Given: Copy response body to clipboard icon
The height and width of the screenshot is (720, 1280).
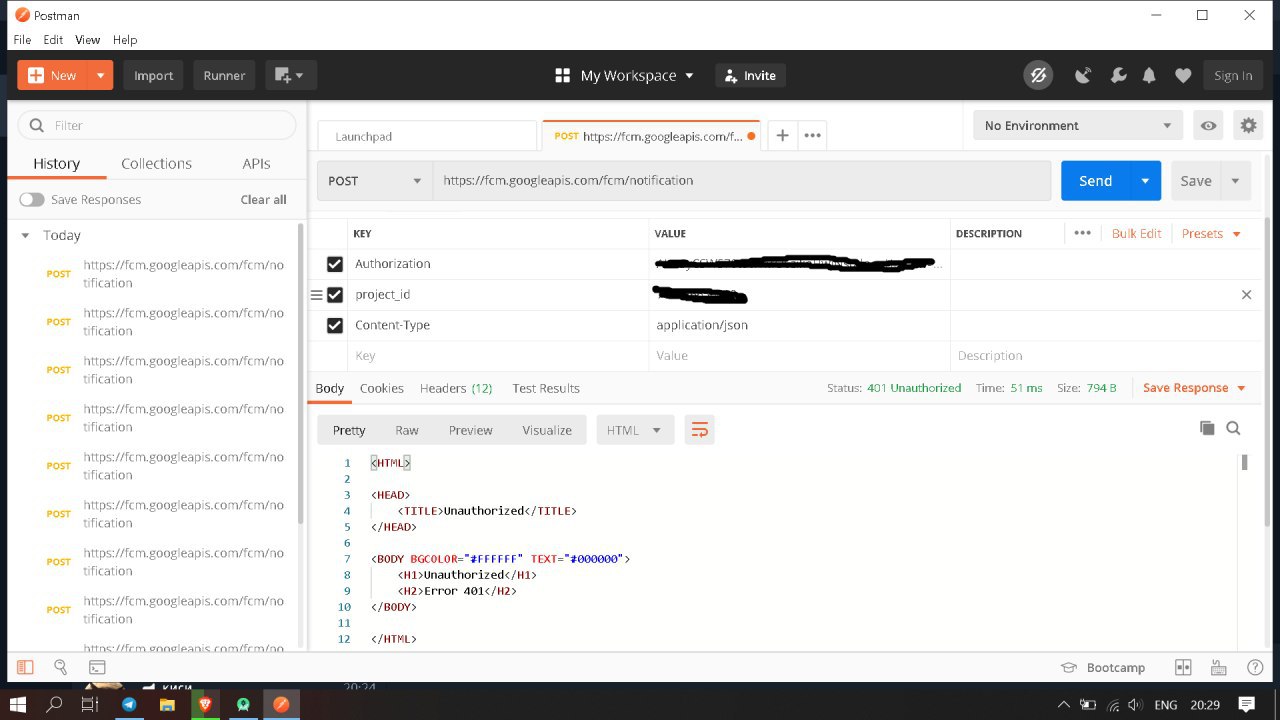Looking at the screenshot, I should point(1207,428).
